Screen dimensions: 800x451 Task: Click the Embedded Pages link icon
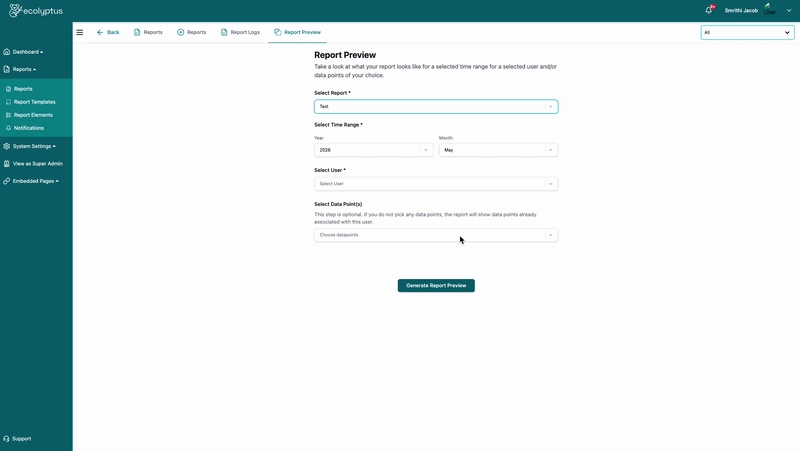7,181
